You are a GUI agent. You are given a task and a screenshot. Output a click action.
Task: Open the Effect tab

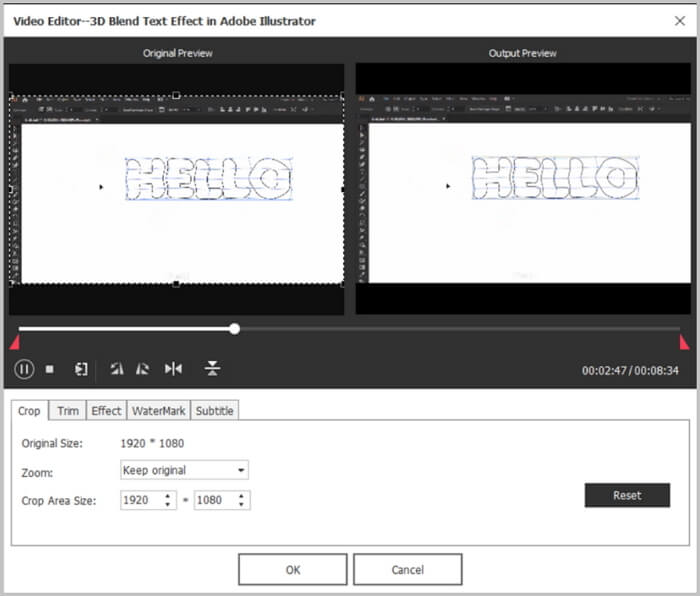pos(106,411)
